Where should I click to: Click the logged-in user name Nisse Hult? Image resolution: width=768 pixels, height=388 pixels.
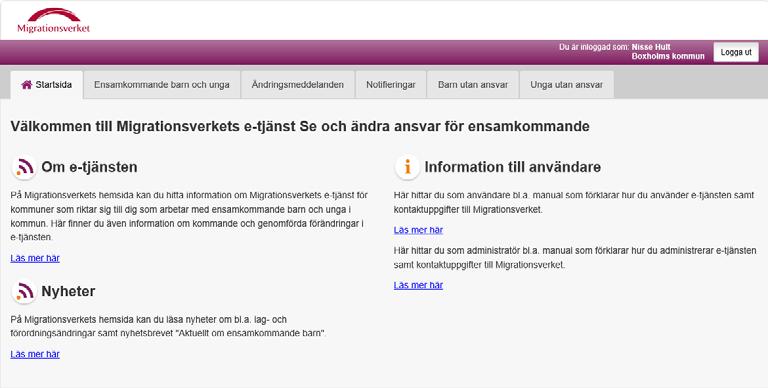(651, 47)
